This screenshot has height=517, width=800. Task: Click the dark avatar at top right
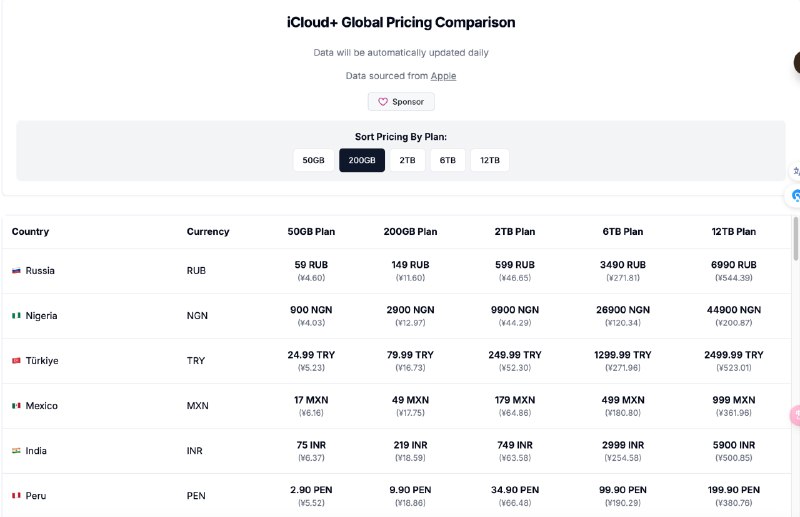[795, 62]
